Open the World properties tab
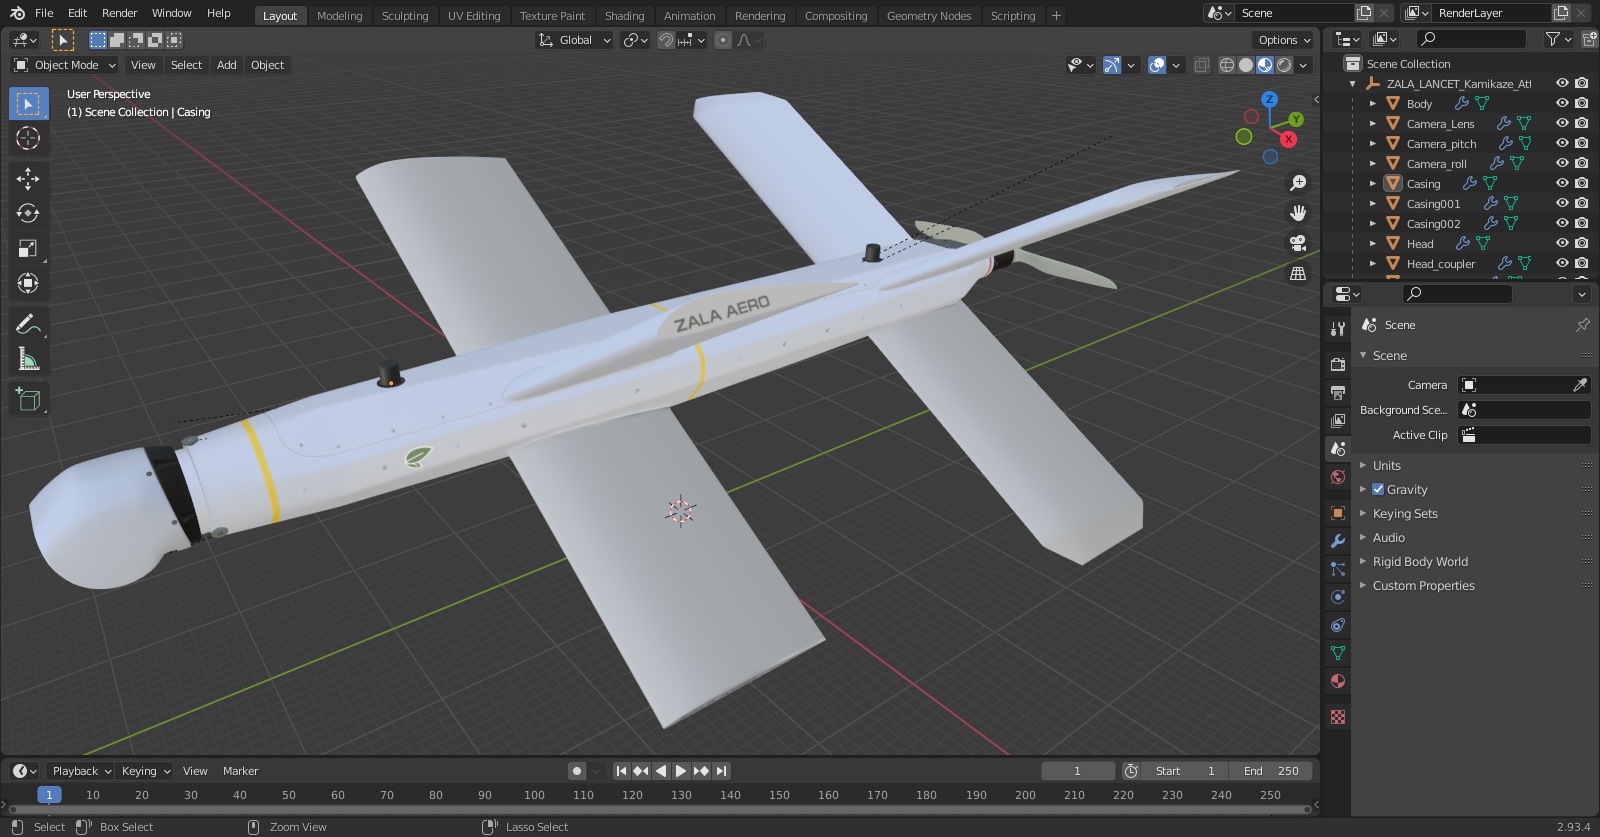 click(x=1338, y=477)
